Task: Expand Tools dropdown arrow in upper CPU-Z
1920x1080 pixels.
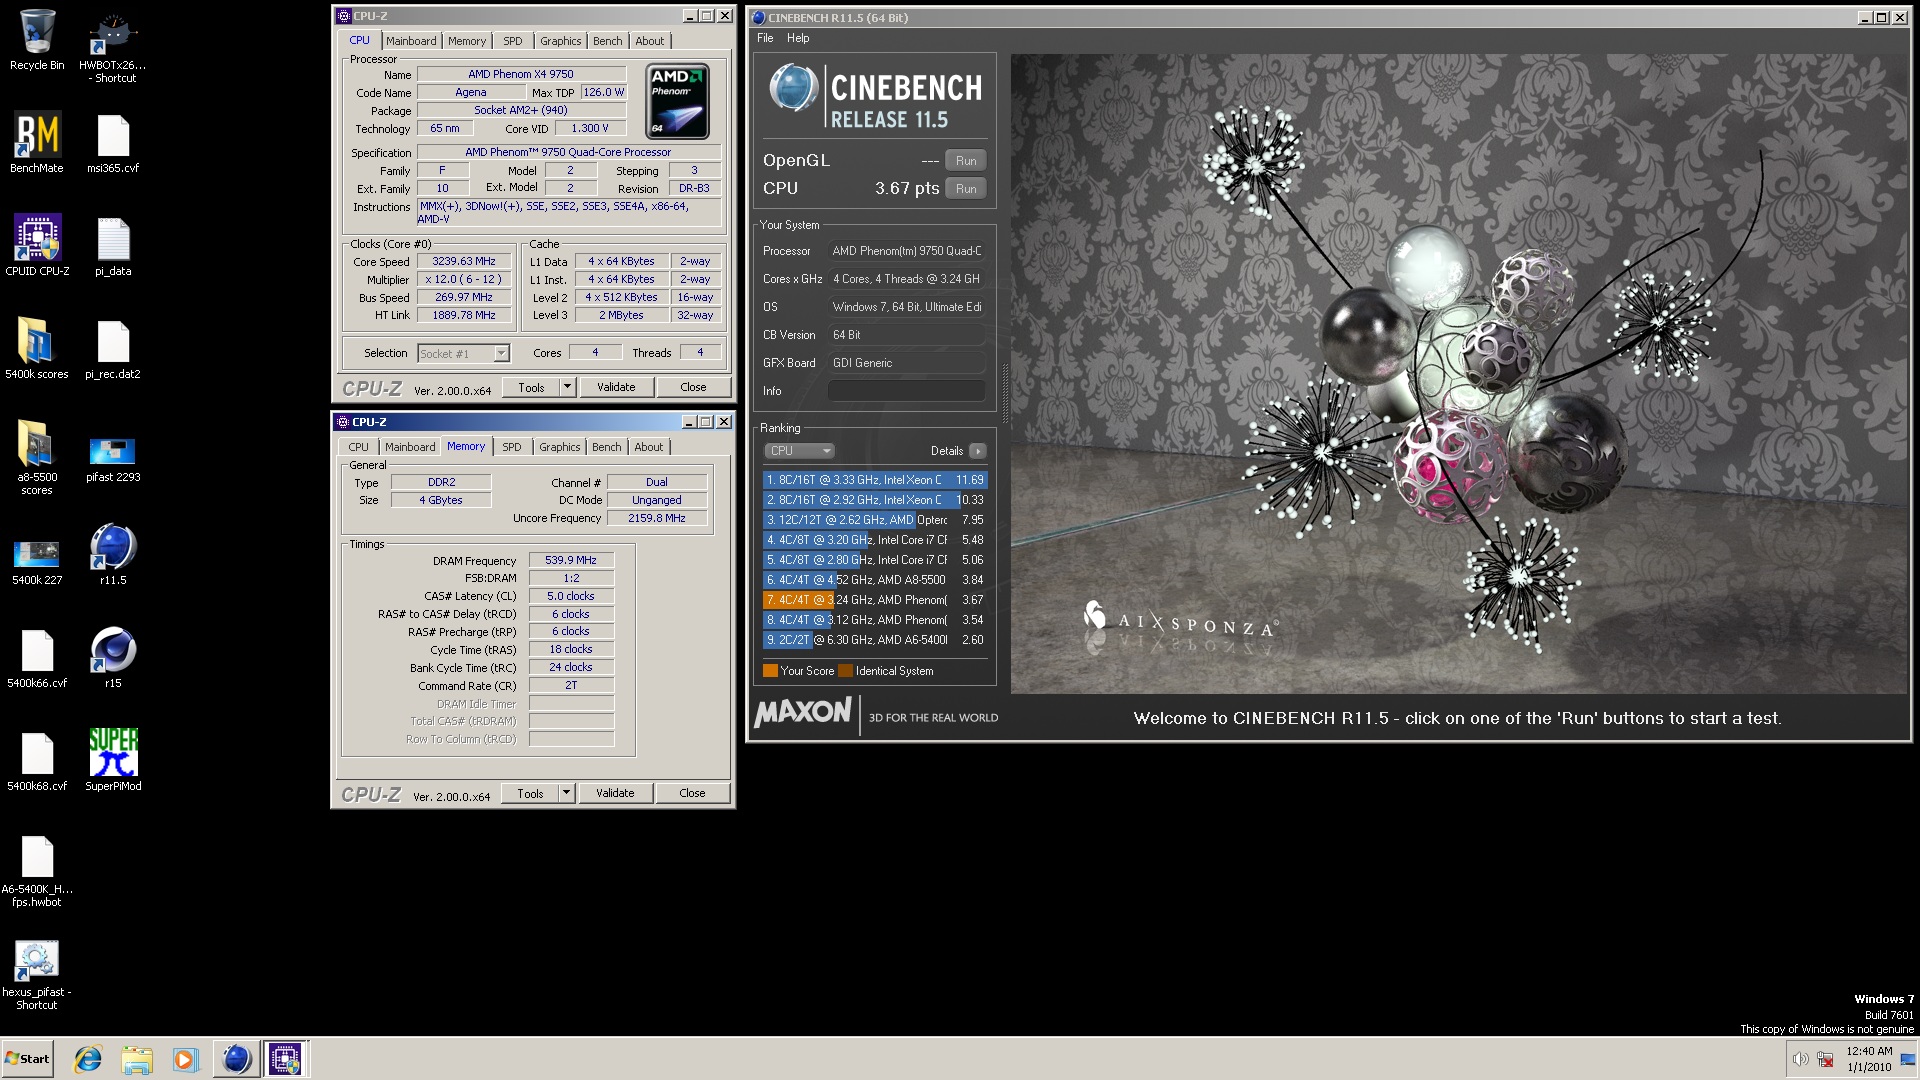Action: pos(567,387)
